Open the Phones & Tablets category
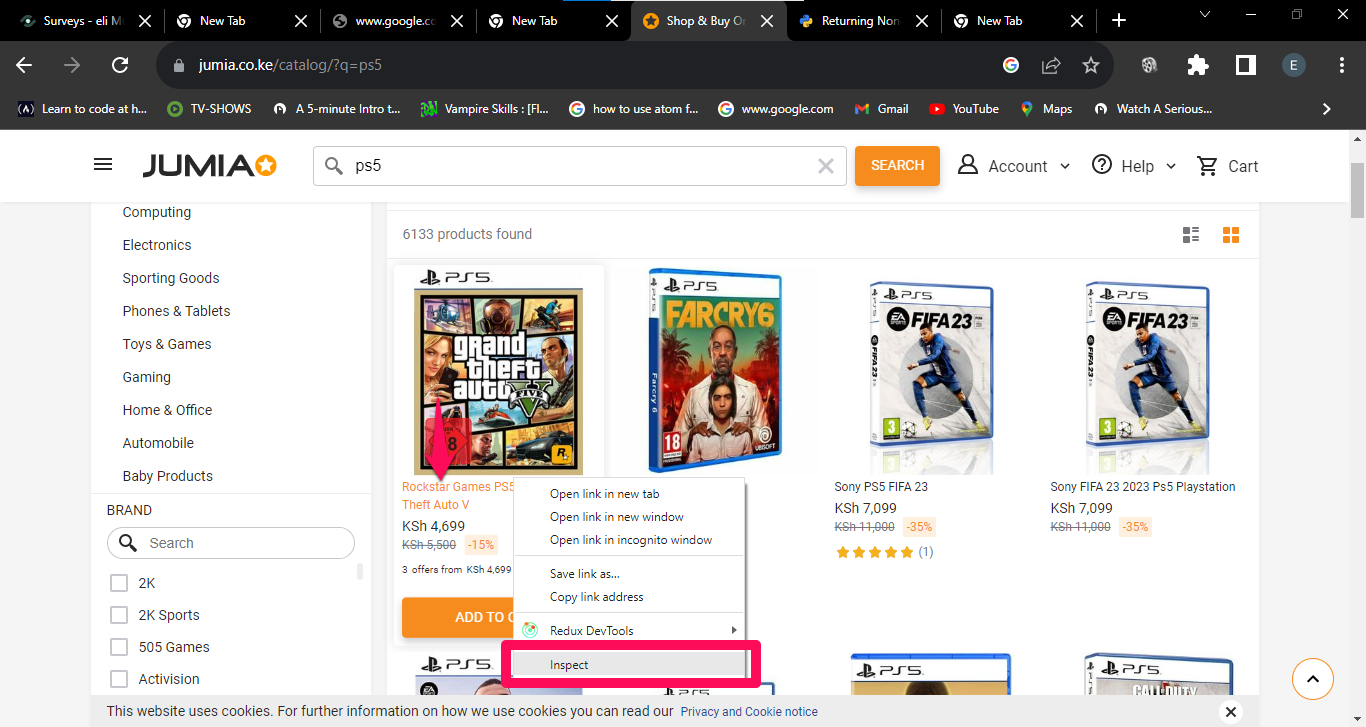This screenshot has height=727, width=1366. point(176,311)
